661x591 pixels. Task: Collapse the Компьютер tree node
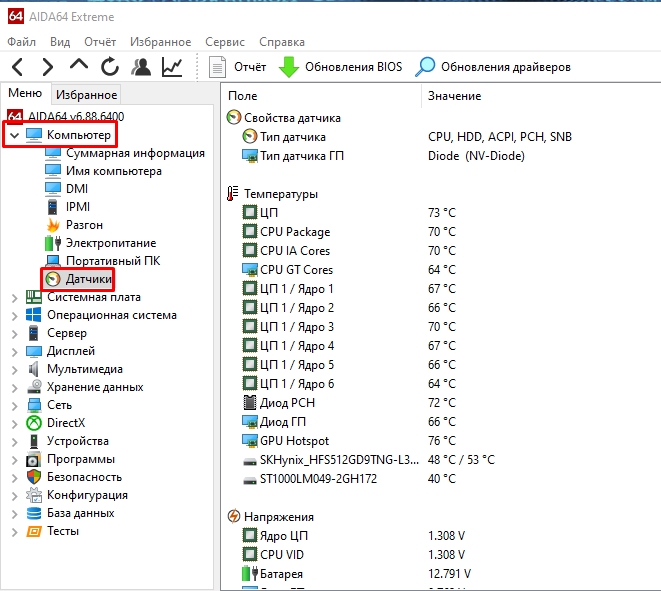[15, 135]
